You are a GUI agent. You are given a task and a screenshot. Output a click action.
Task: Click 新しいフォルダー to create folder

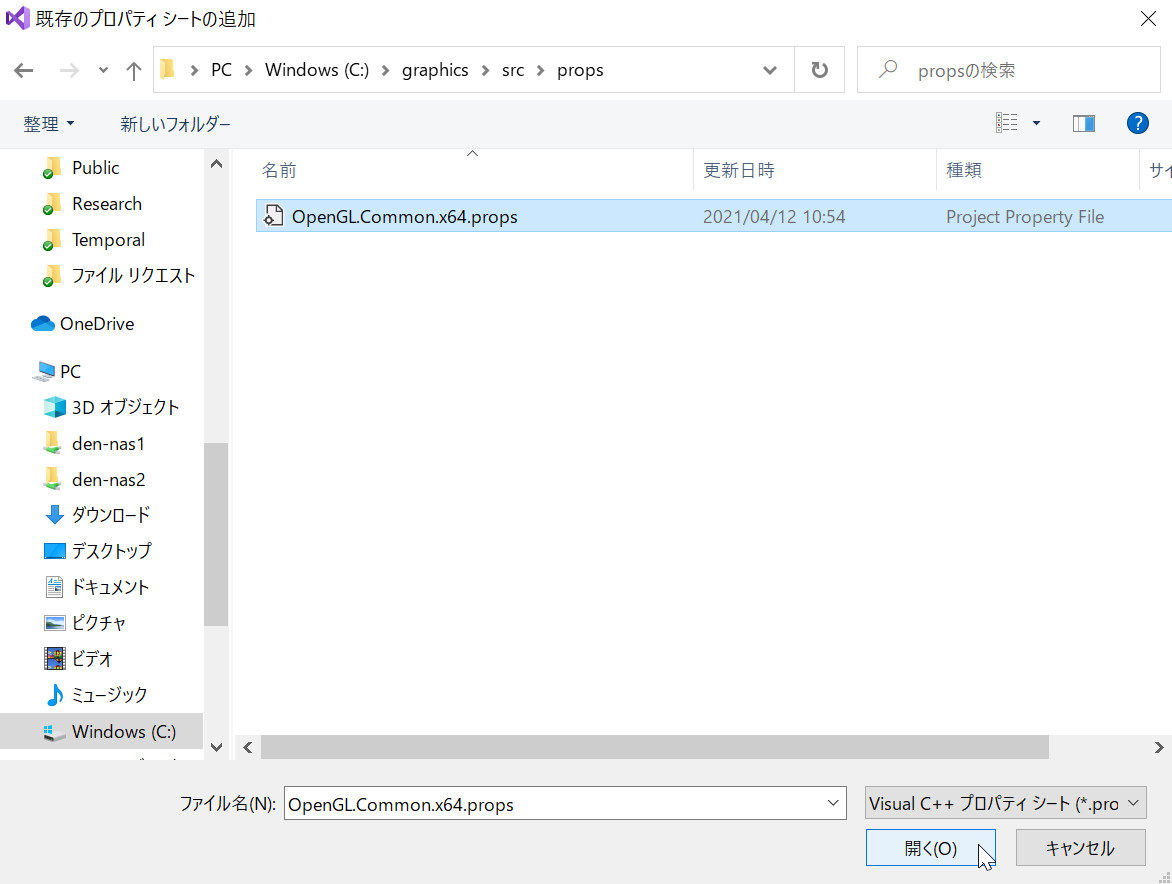click(175, 124)
